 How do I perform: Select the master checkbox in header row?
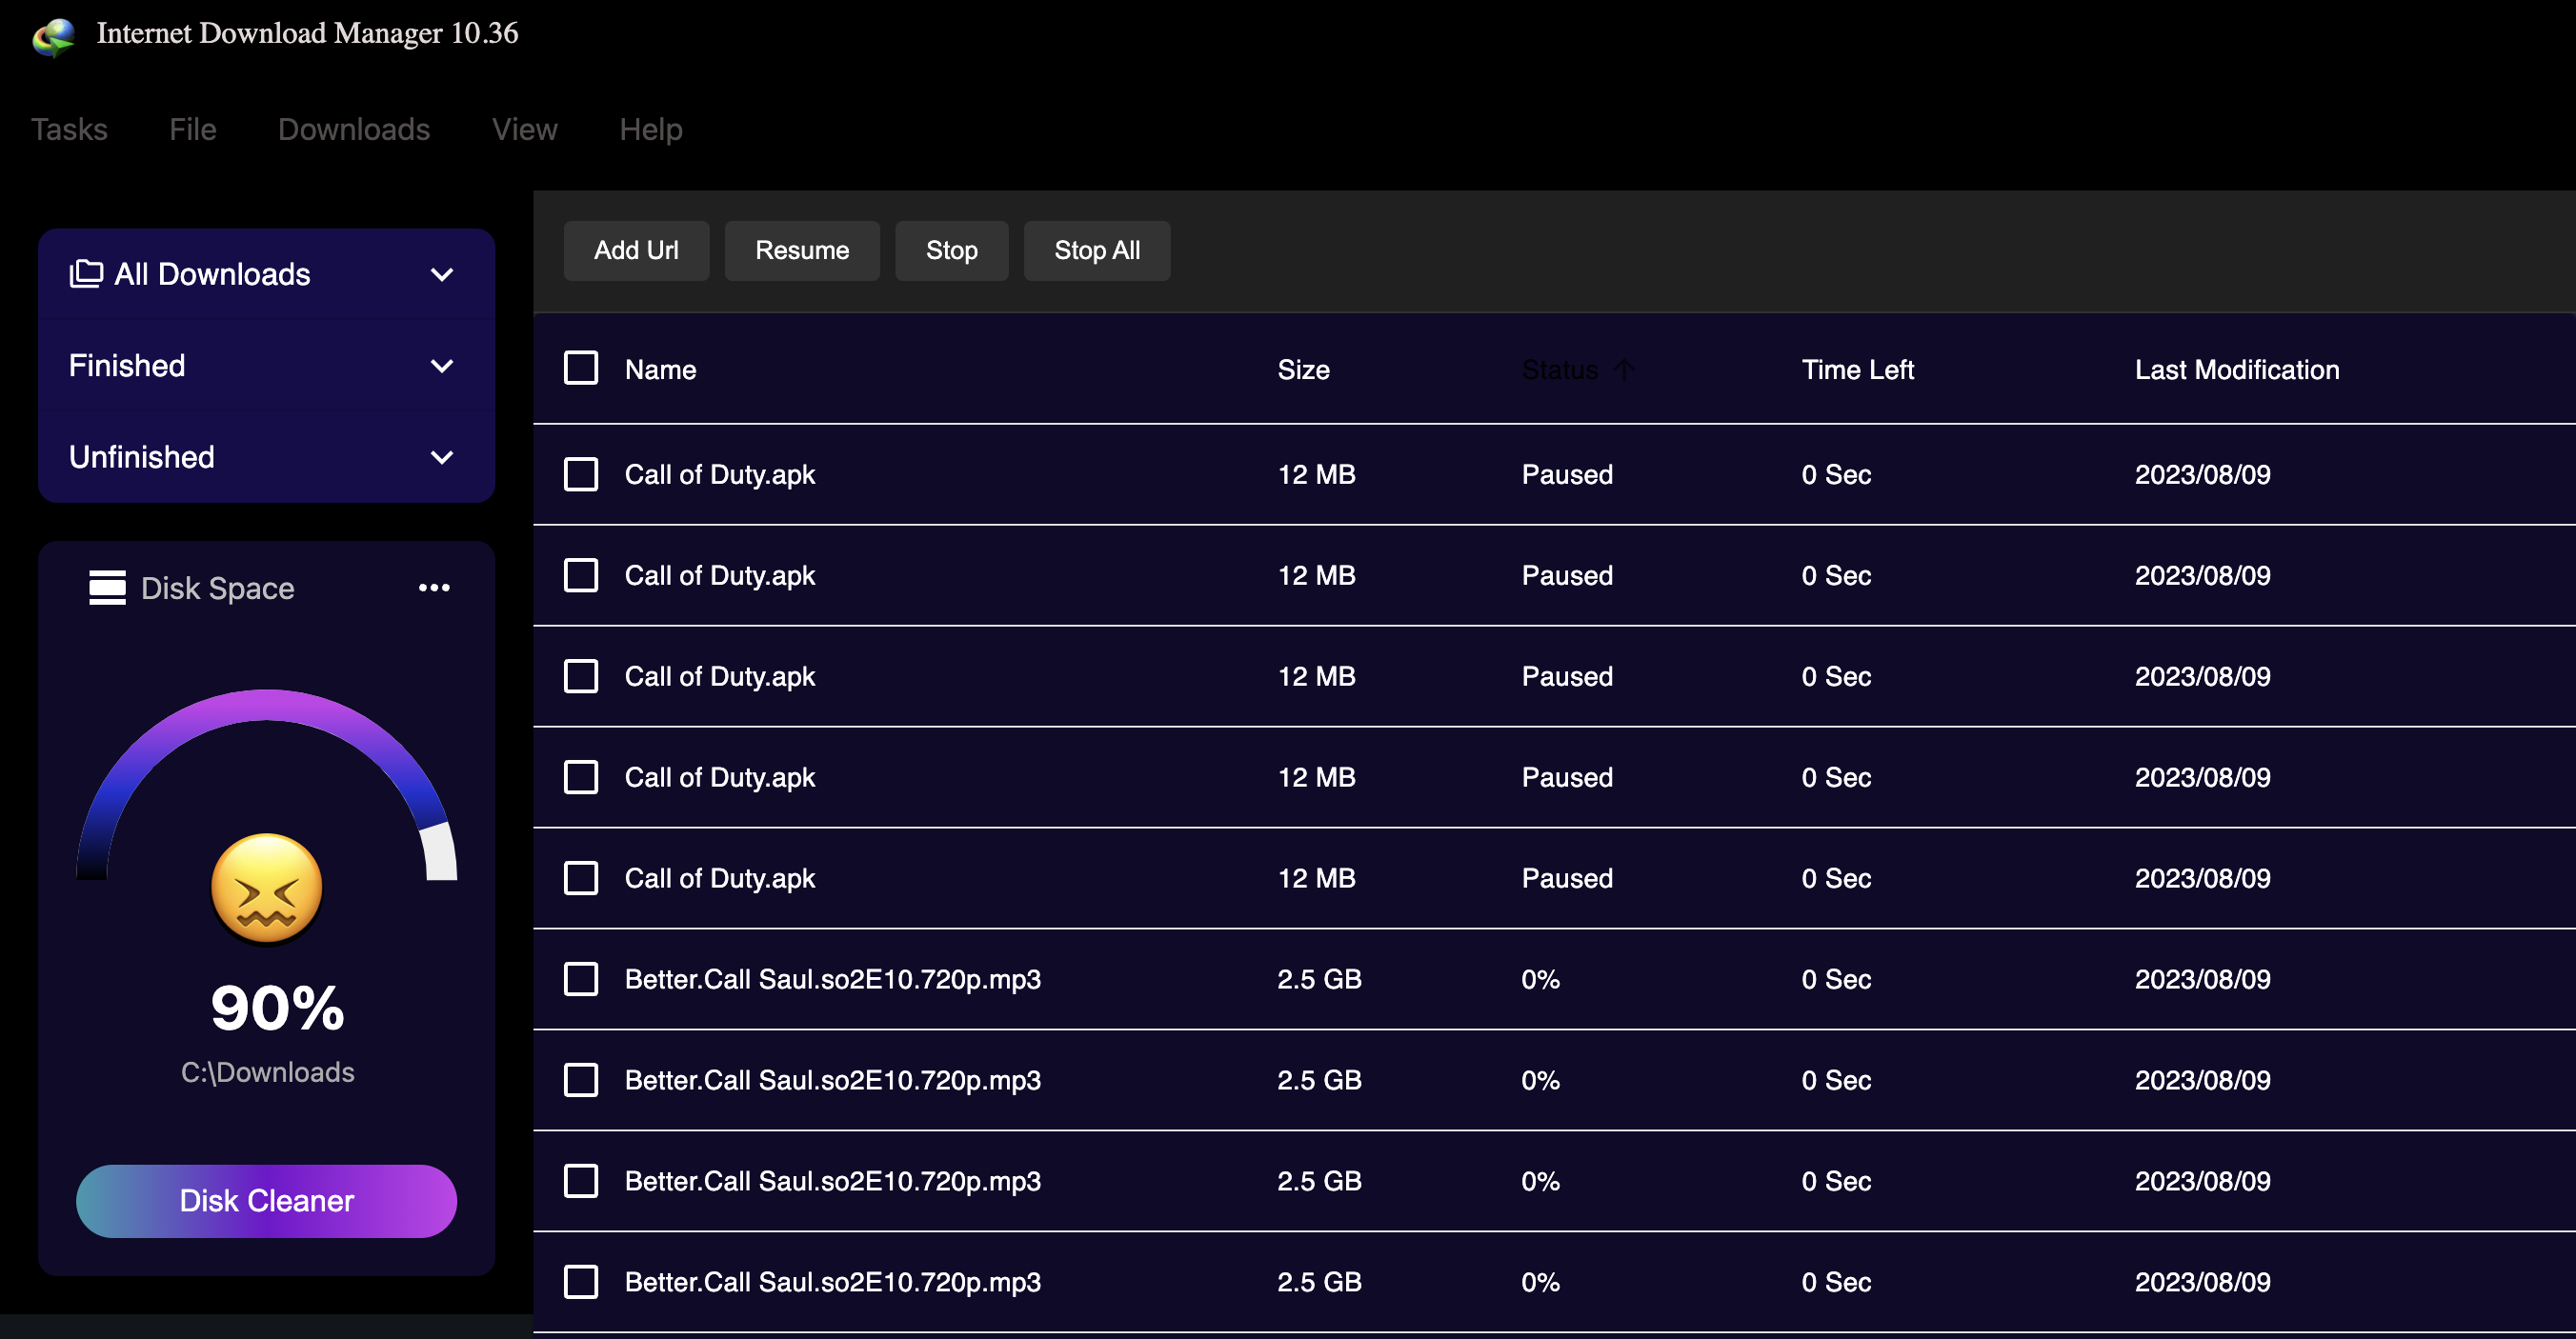581,368
